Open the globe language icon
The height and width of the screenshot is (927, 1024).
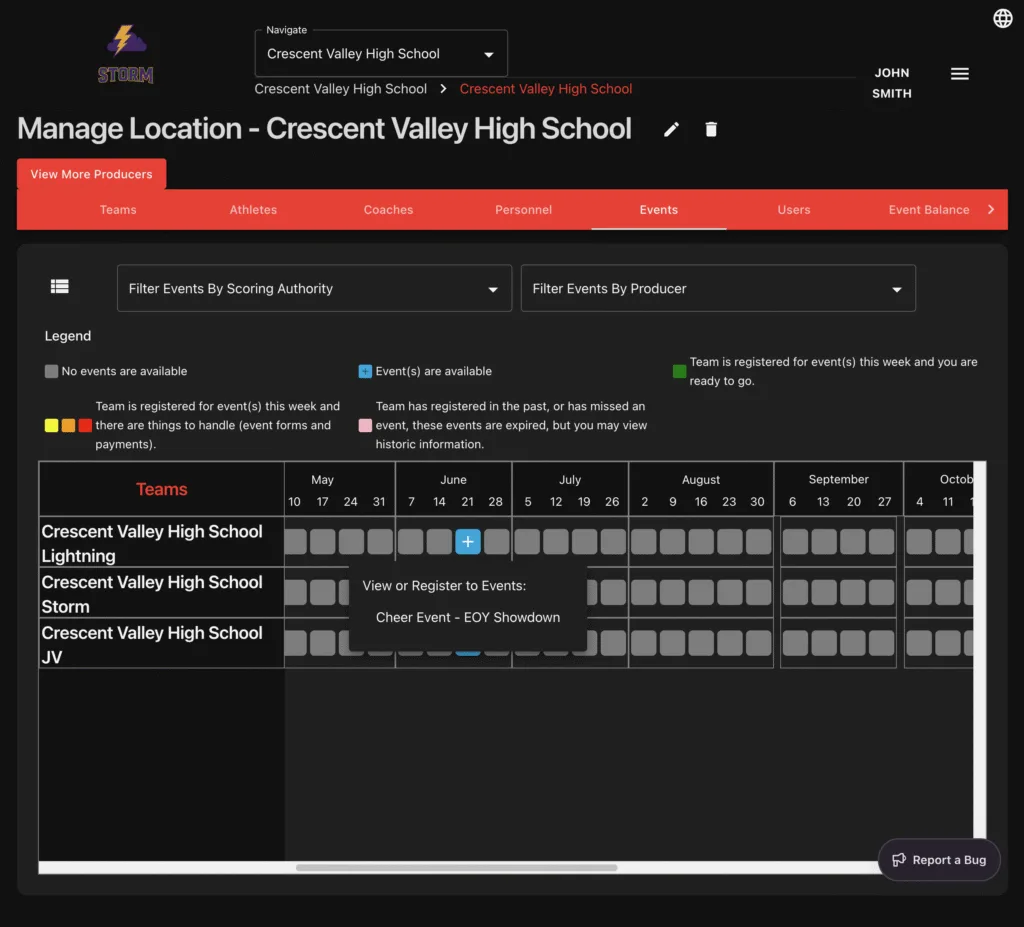(x=1002, y=18)
